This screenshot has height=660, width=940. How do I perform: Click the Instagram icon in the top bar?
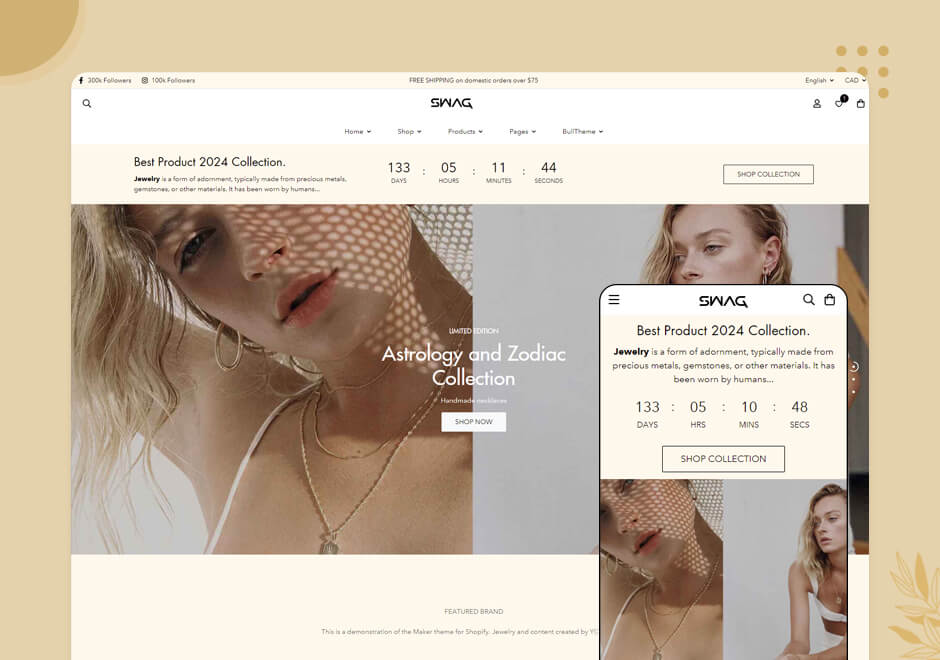pos(144,80)
